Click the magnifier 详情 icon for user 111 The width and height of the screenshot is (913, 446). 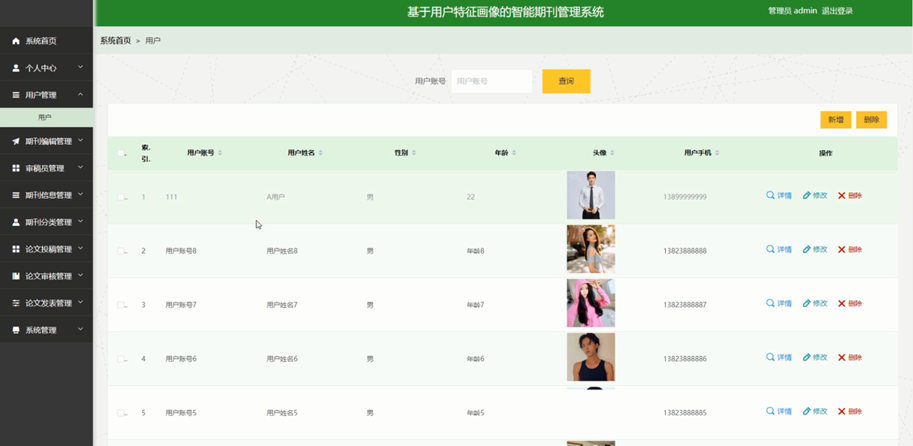(771, 196)
